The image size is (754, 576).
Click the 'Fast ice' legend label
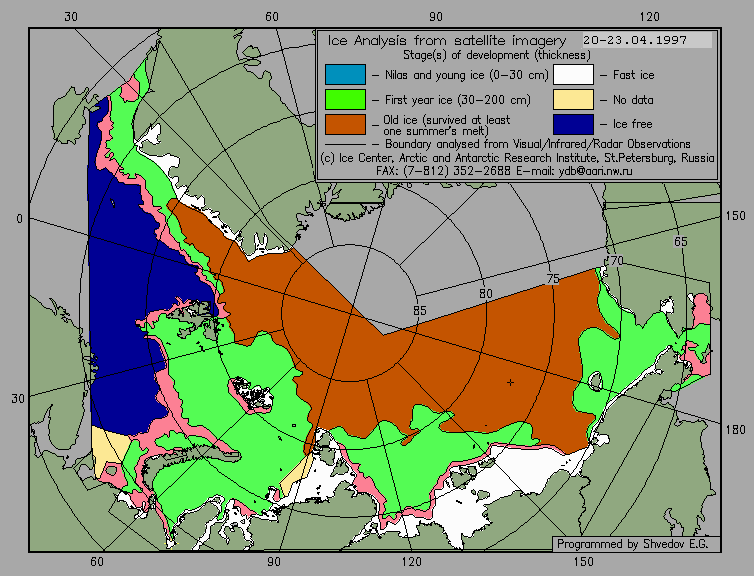coord(633,75)
